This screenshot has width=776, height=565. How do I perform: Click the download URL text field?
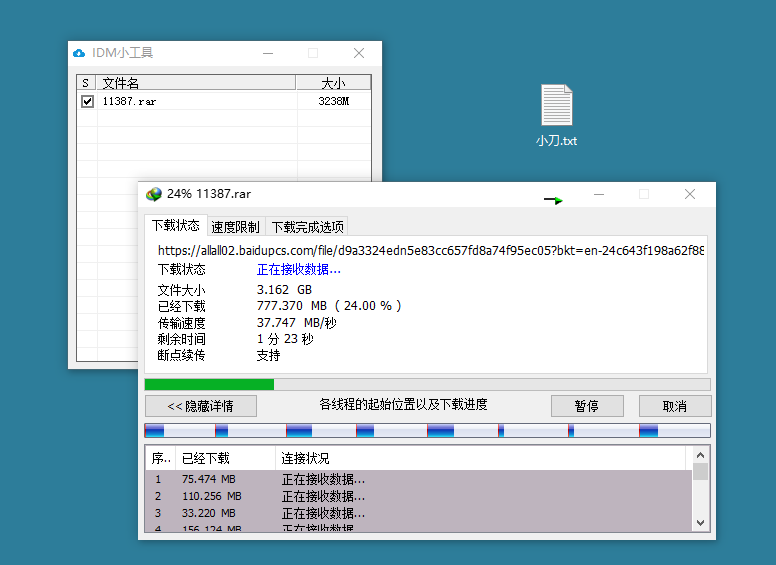430,251
